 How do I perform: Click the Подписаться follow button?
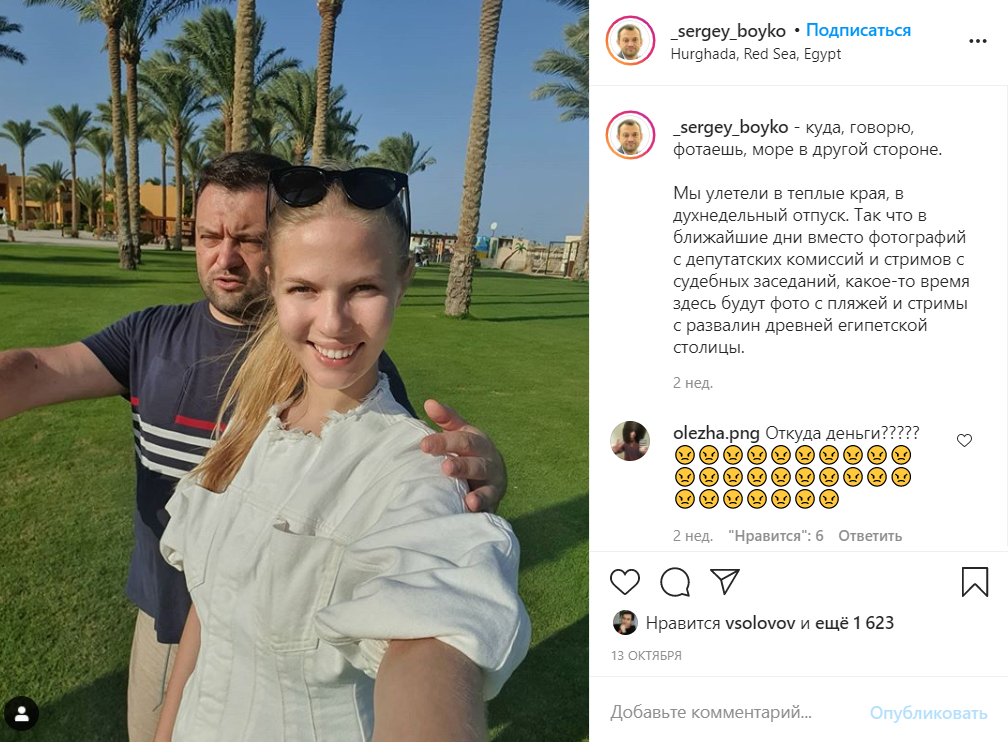click(858, 30)
